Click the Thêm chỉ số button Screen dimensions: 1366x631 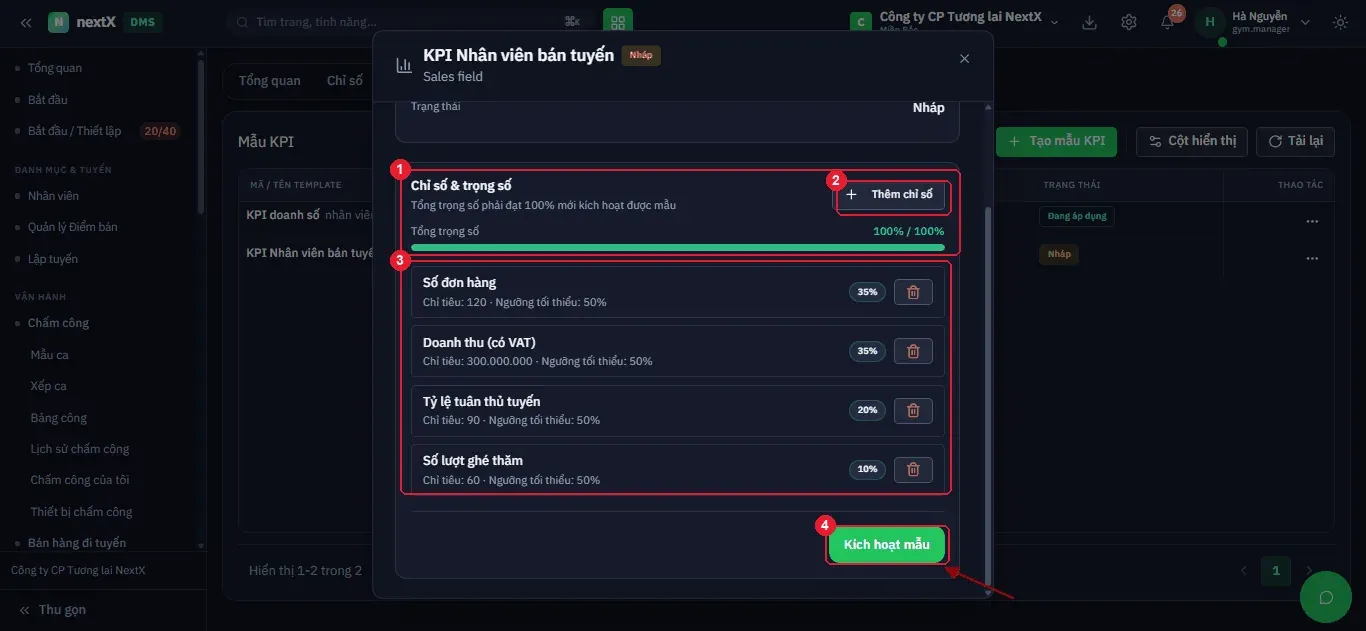890,194
